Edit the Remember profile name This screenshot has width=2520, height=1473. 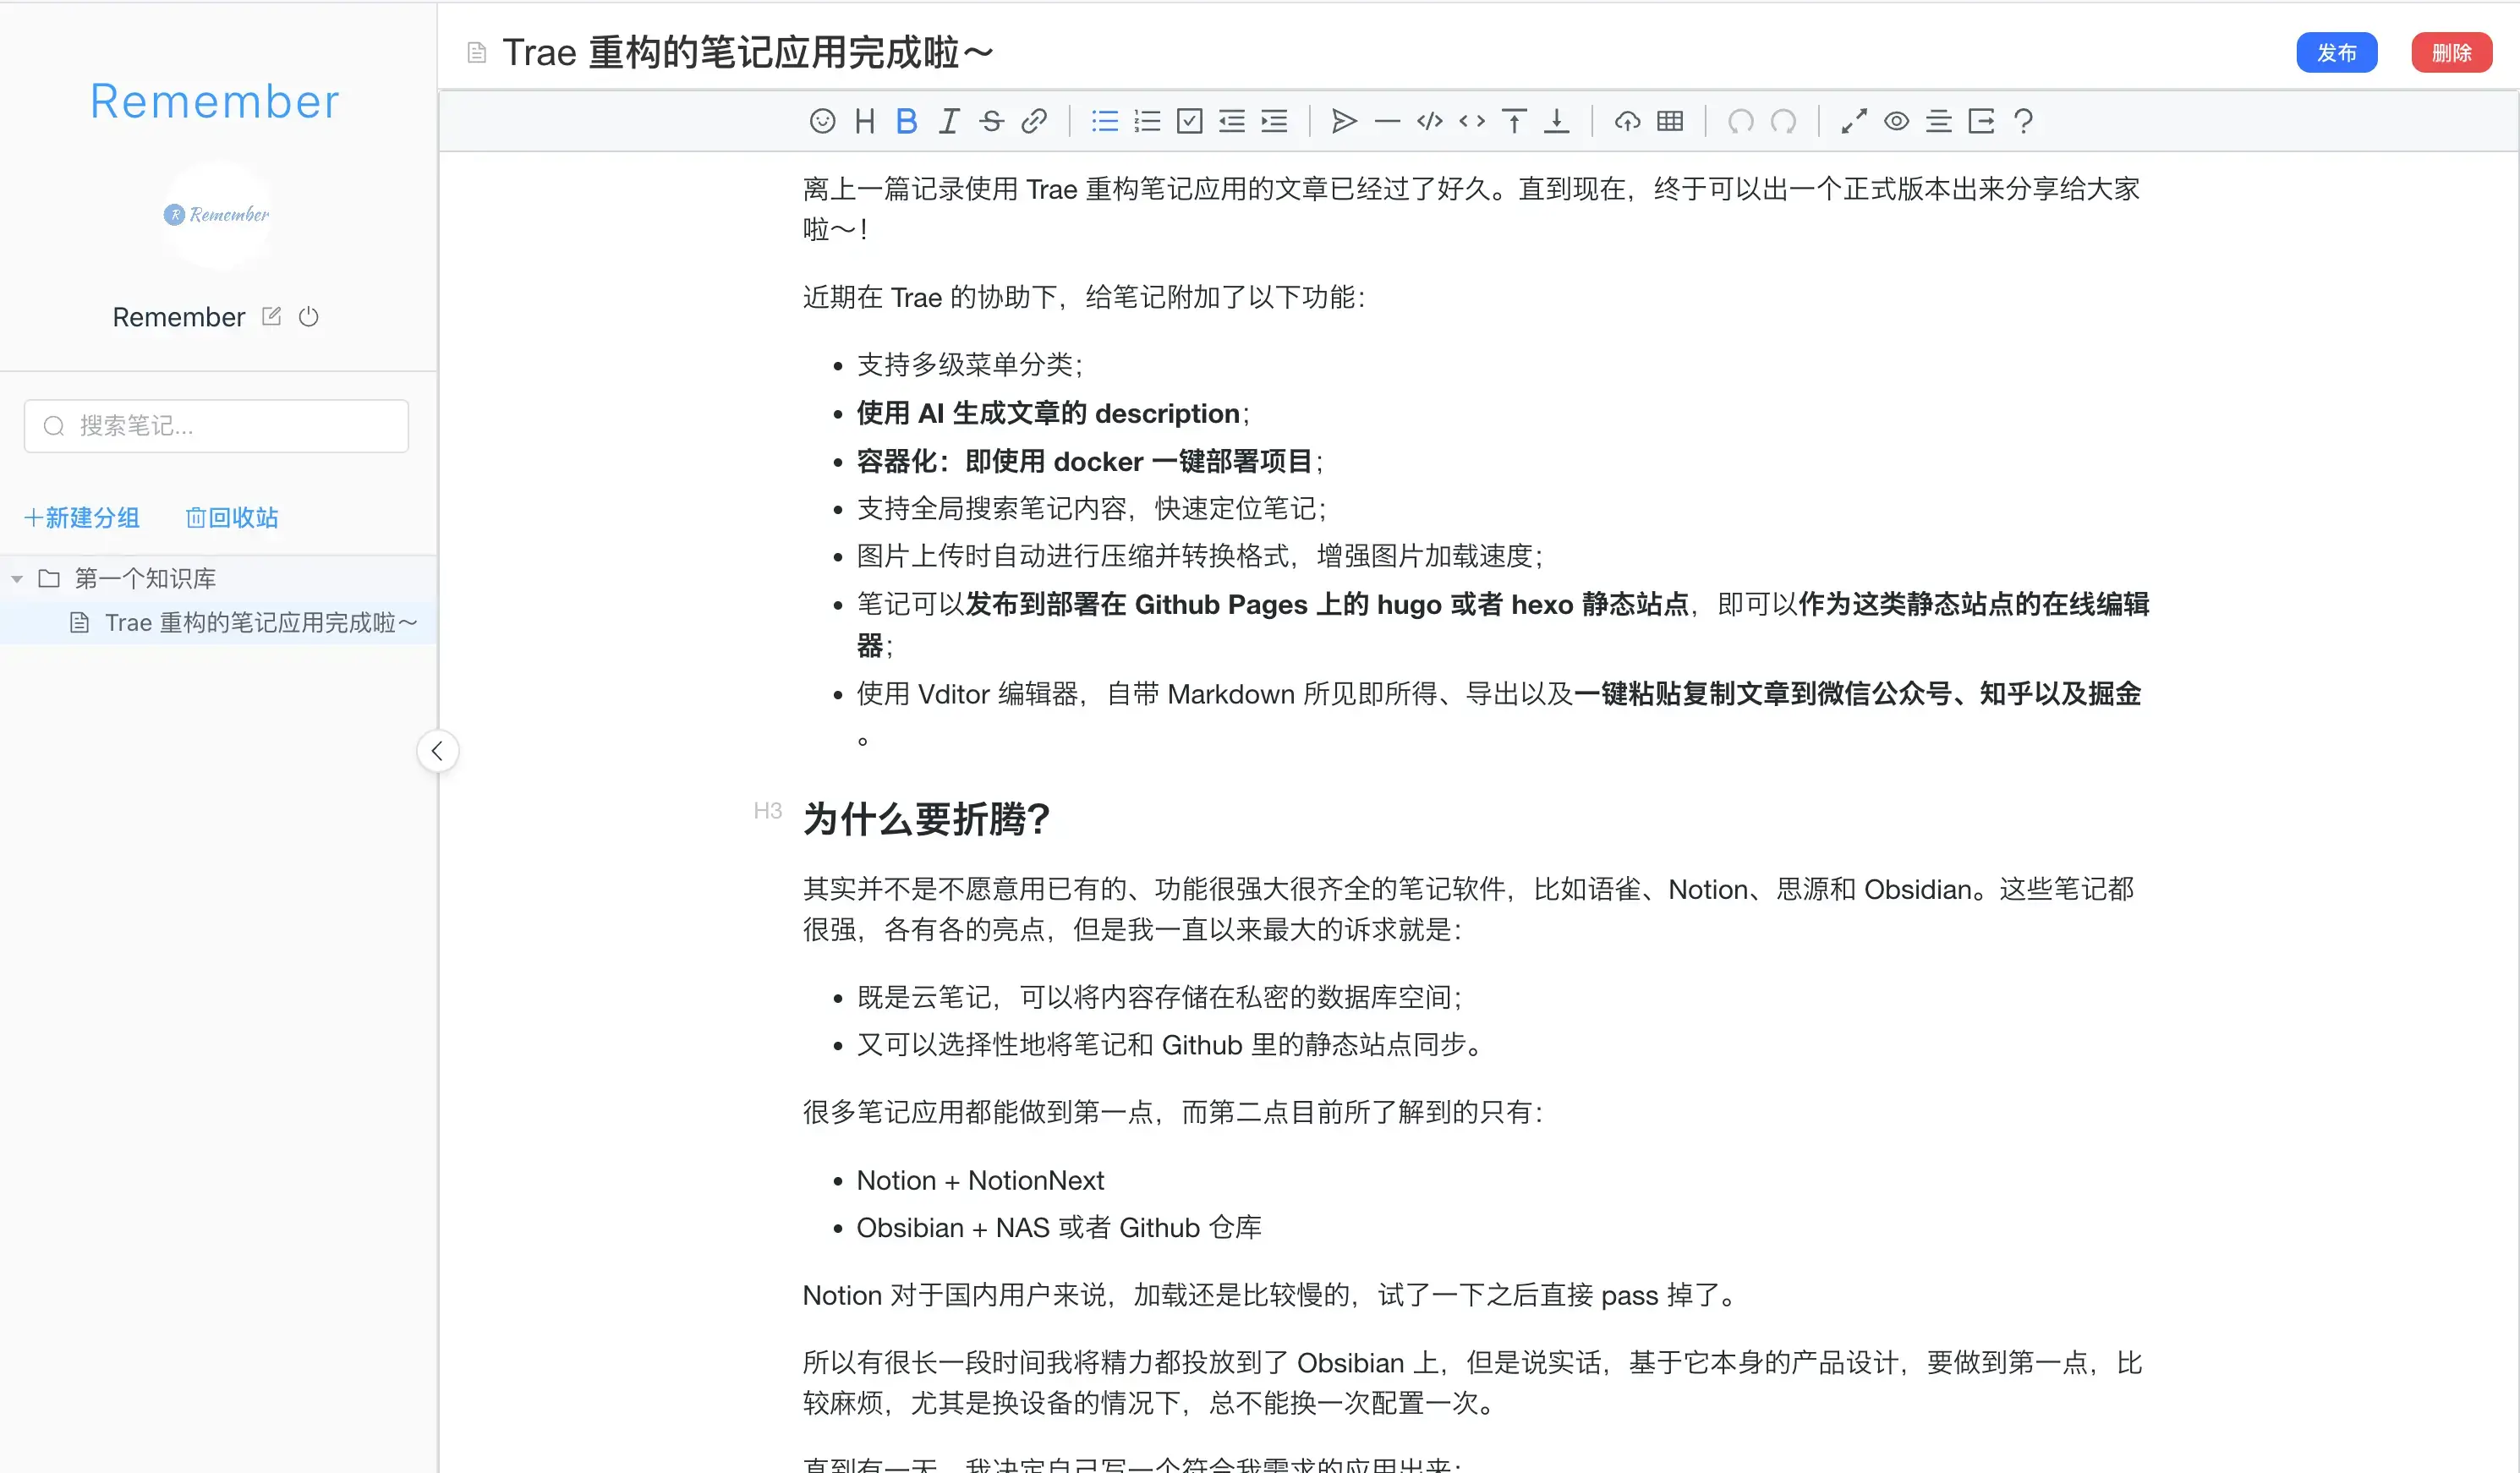coord(271,316)
